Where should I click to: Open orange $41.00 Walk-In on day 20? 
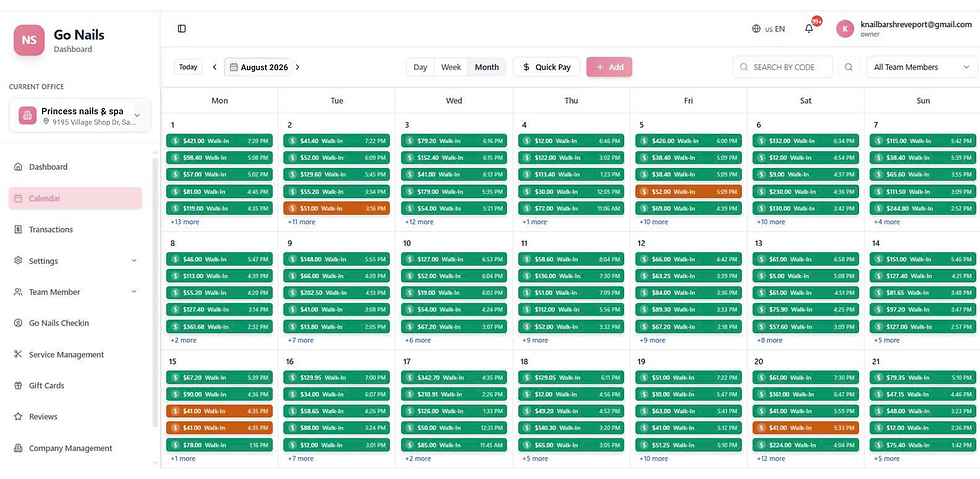(x=806, y=428)
